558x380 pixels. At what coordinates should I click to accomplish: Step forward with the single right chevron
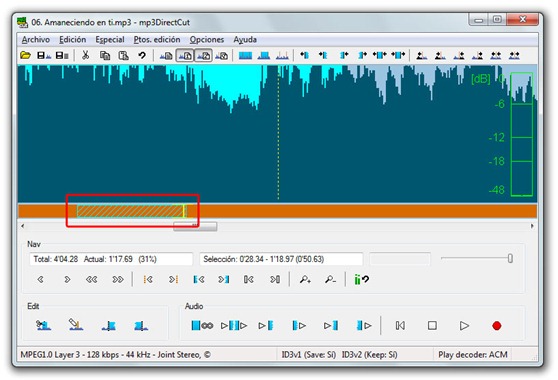67,280
